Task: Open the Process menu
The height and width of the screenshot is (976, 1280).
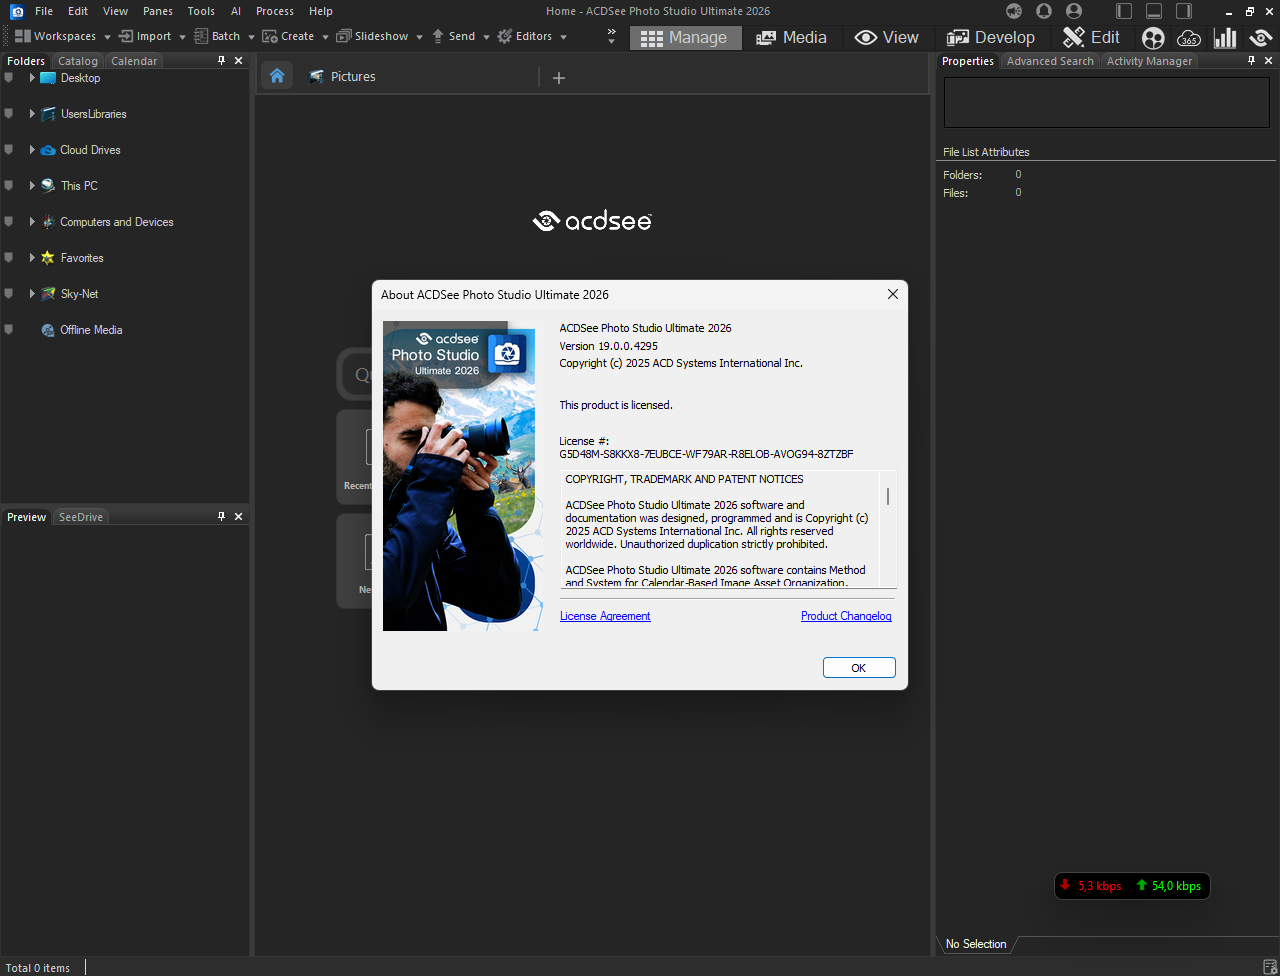Action: pyautogui.click(x=275, y=11)
